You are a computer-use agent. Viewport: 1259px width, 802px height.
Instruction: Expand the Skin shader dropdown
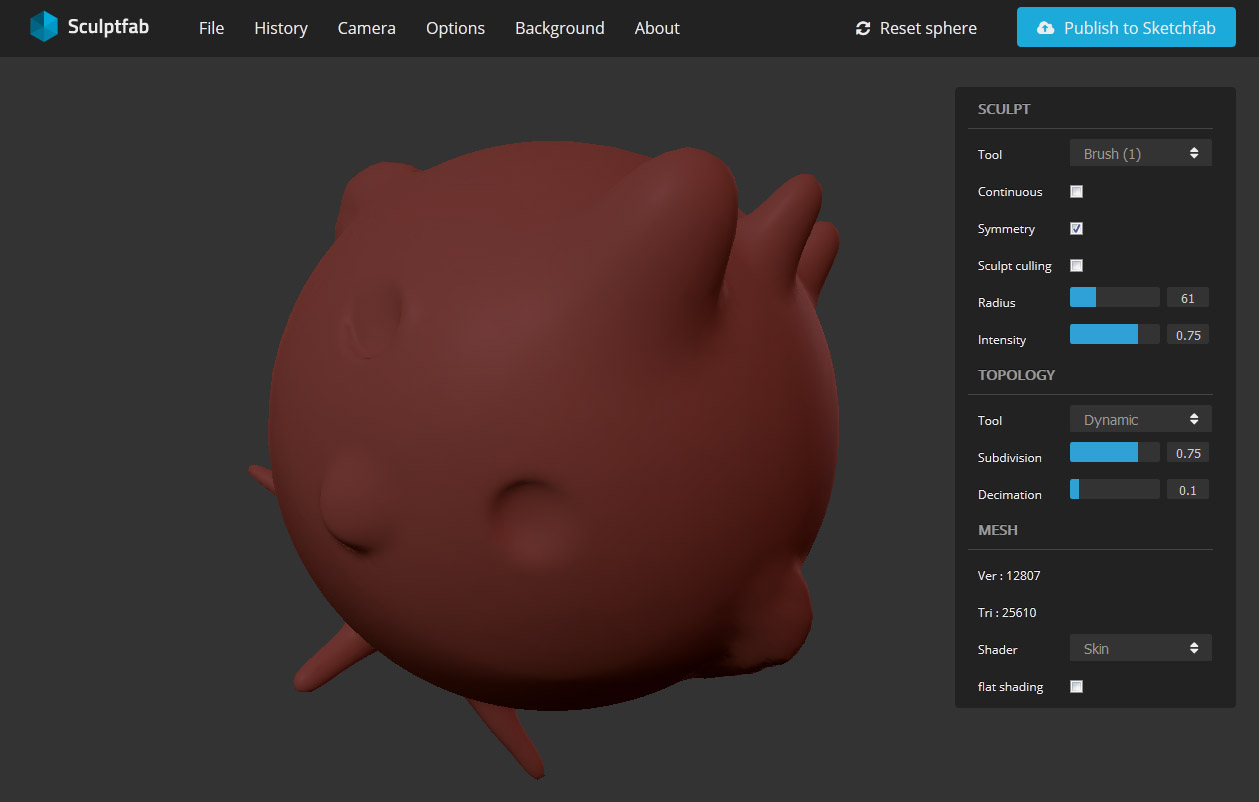[x=1140, y=649]
